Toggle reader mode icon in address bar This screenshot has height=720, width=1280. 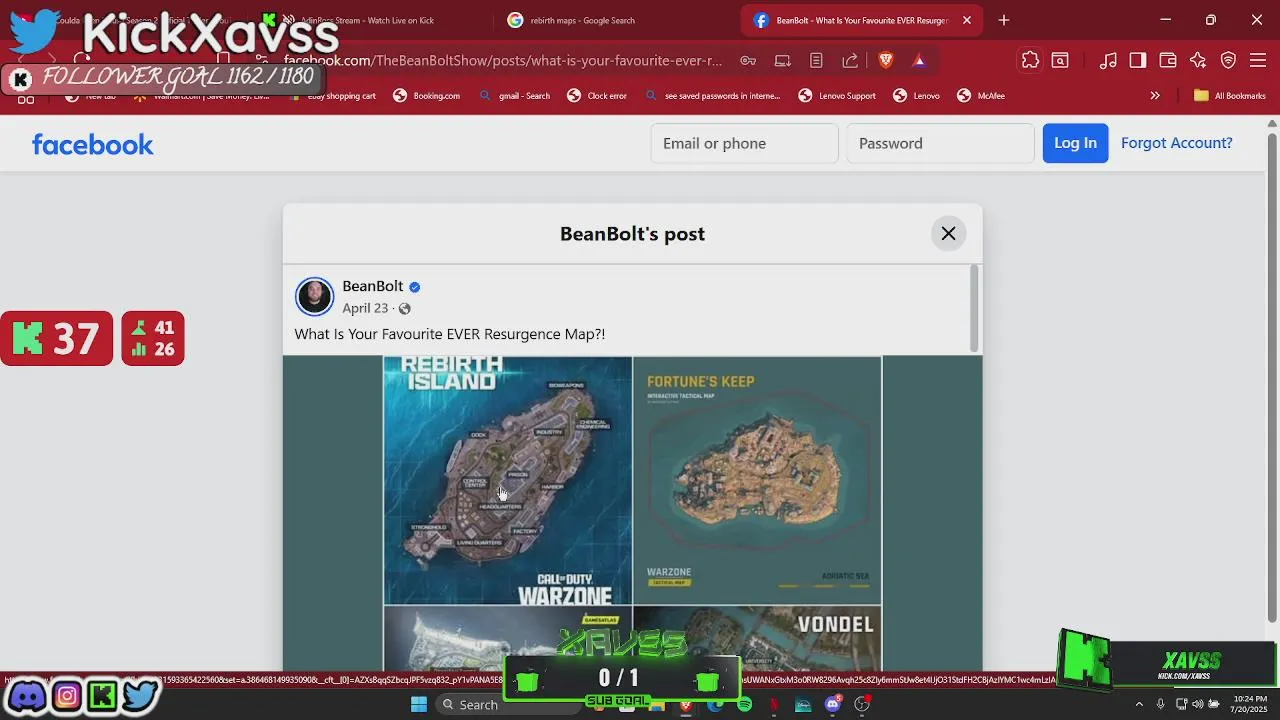pos(816,61)
